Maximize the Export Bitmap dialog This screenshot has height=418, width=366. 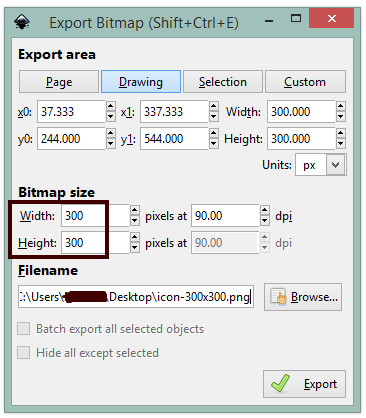296,18
